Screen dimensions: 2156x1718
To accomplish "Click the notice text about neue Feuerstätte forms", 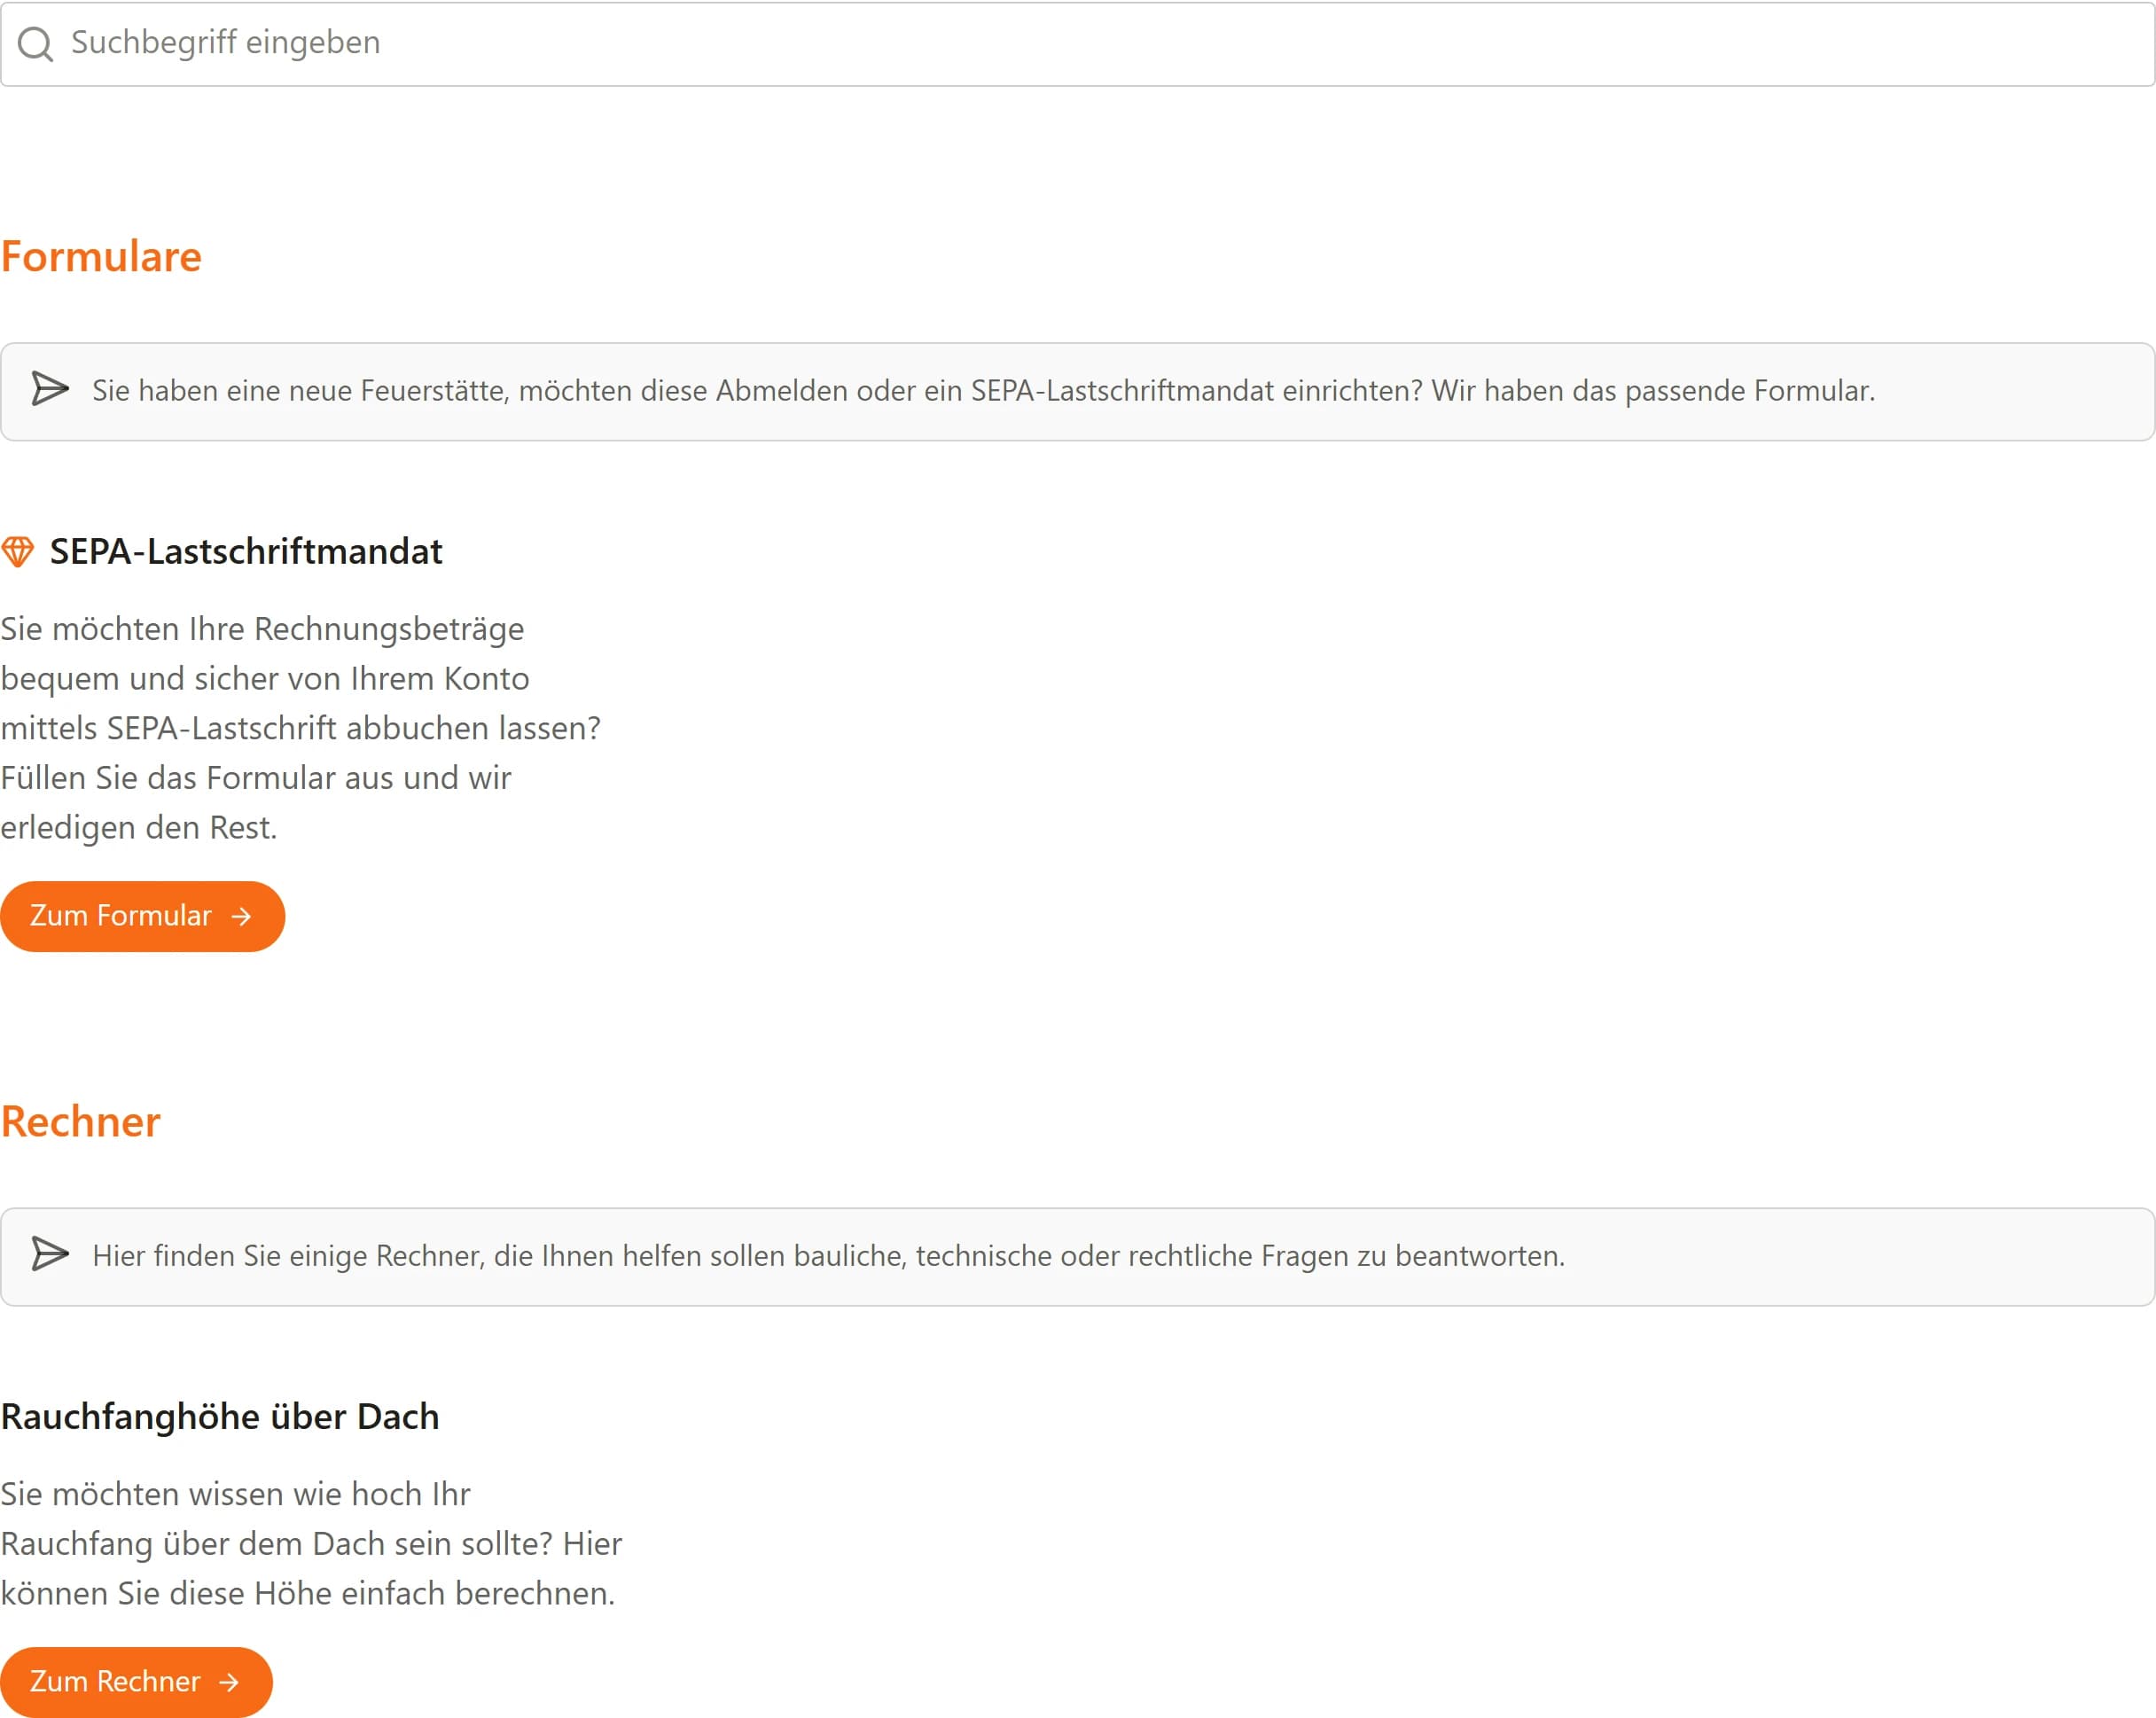I will point(984,390).
